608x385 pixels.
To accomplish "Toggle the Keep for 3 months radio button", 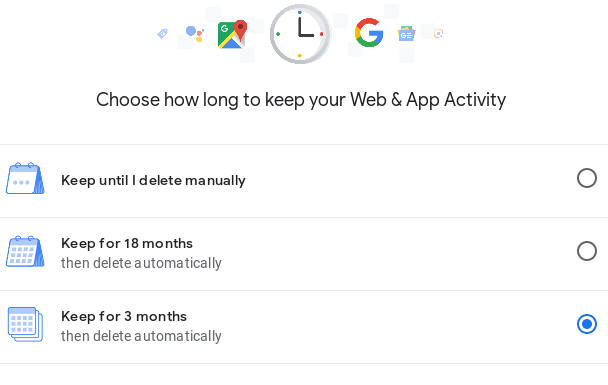I will (x=587, y=324).
